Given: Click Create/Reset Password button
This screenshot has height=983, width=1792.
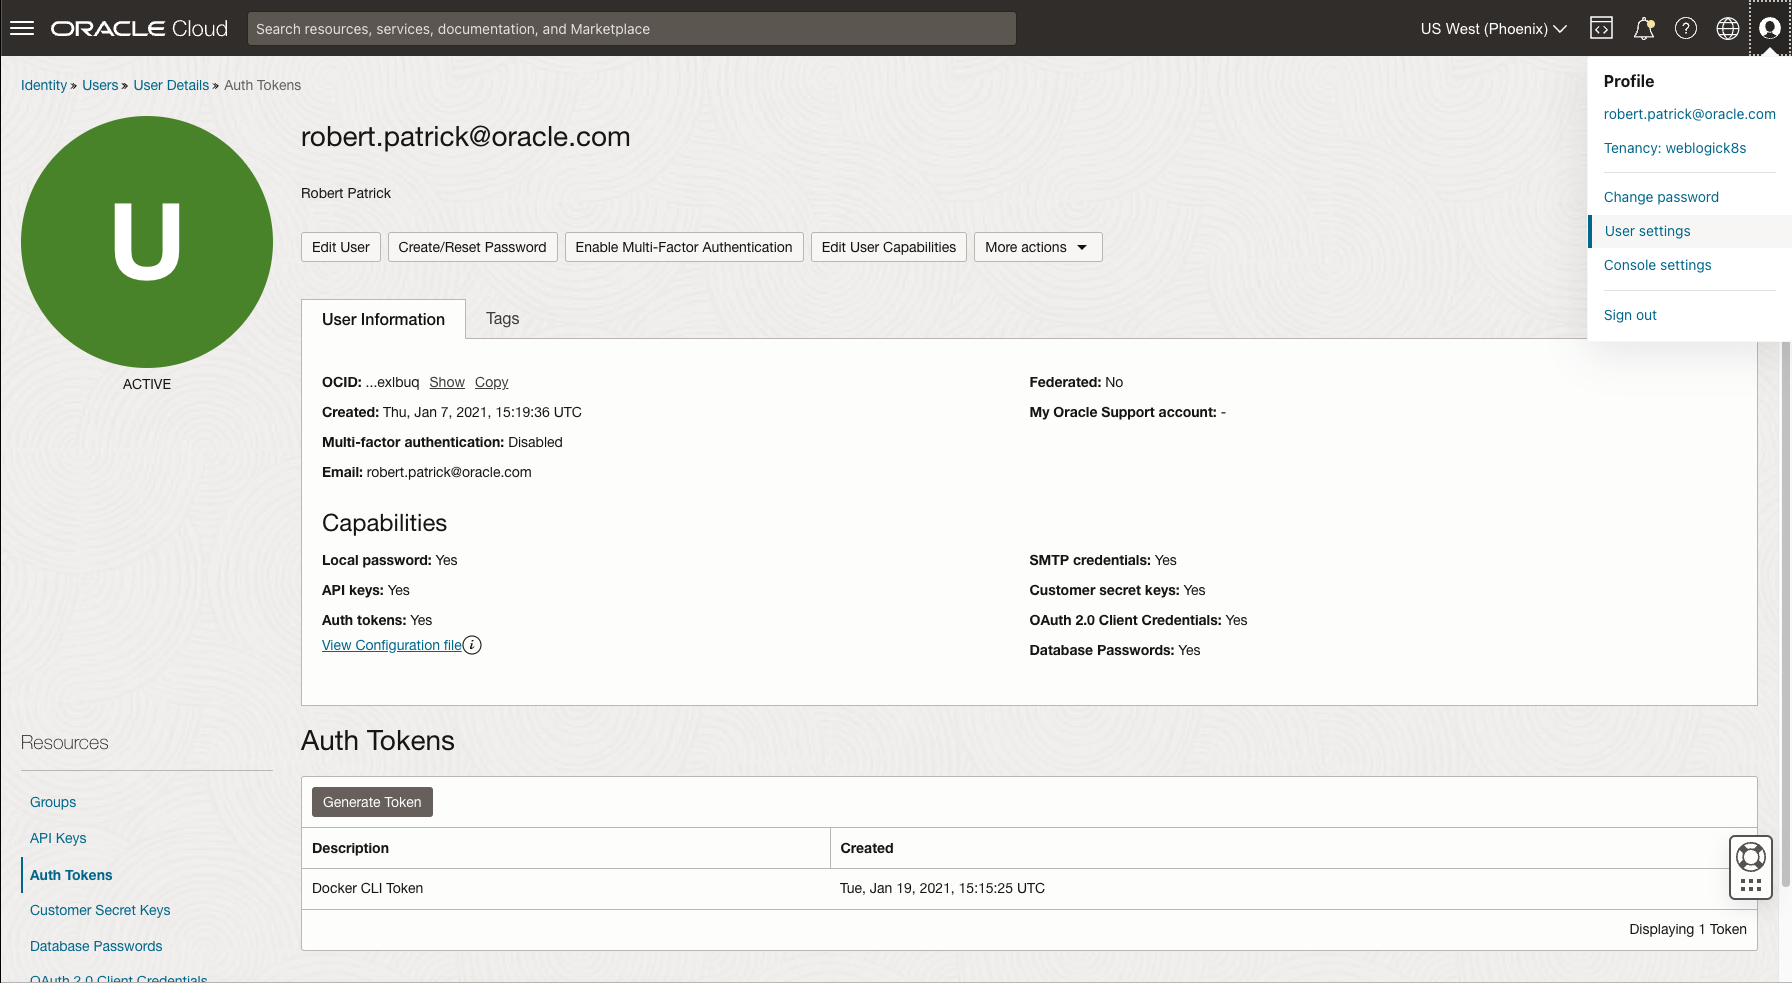Looking at the screenshot, I should [x=472, y=247].
